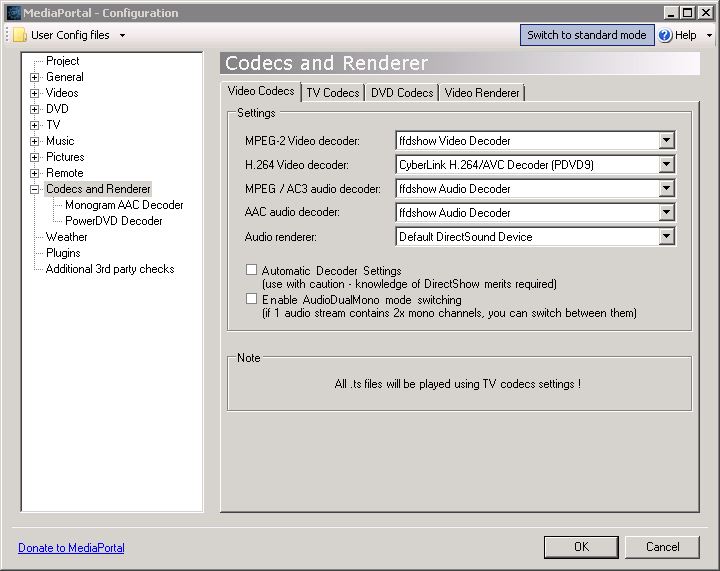Select Music in the tree
Screen dimensions: 720x571
(x=60, y=141)
